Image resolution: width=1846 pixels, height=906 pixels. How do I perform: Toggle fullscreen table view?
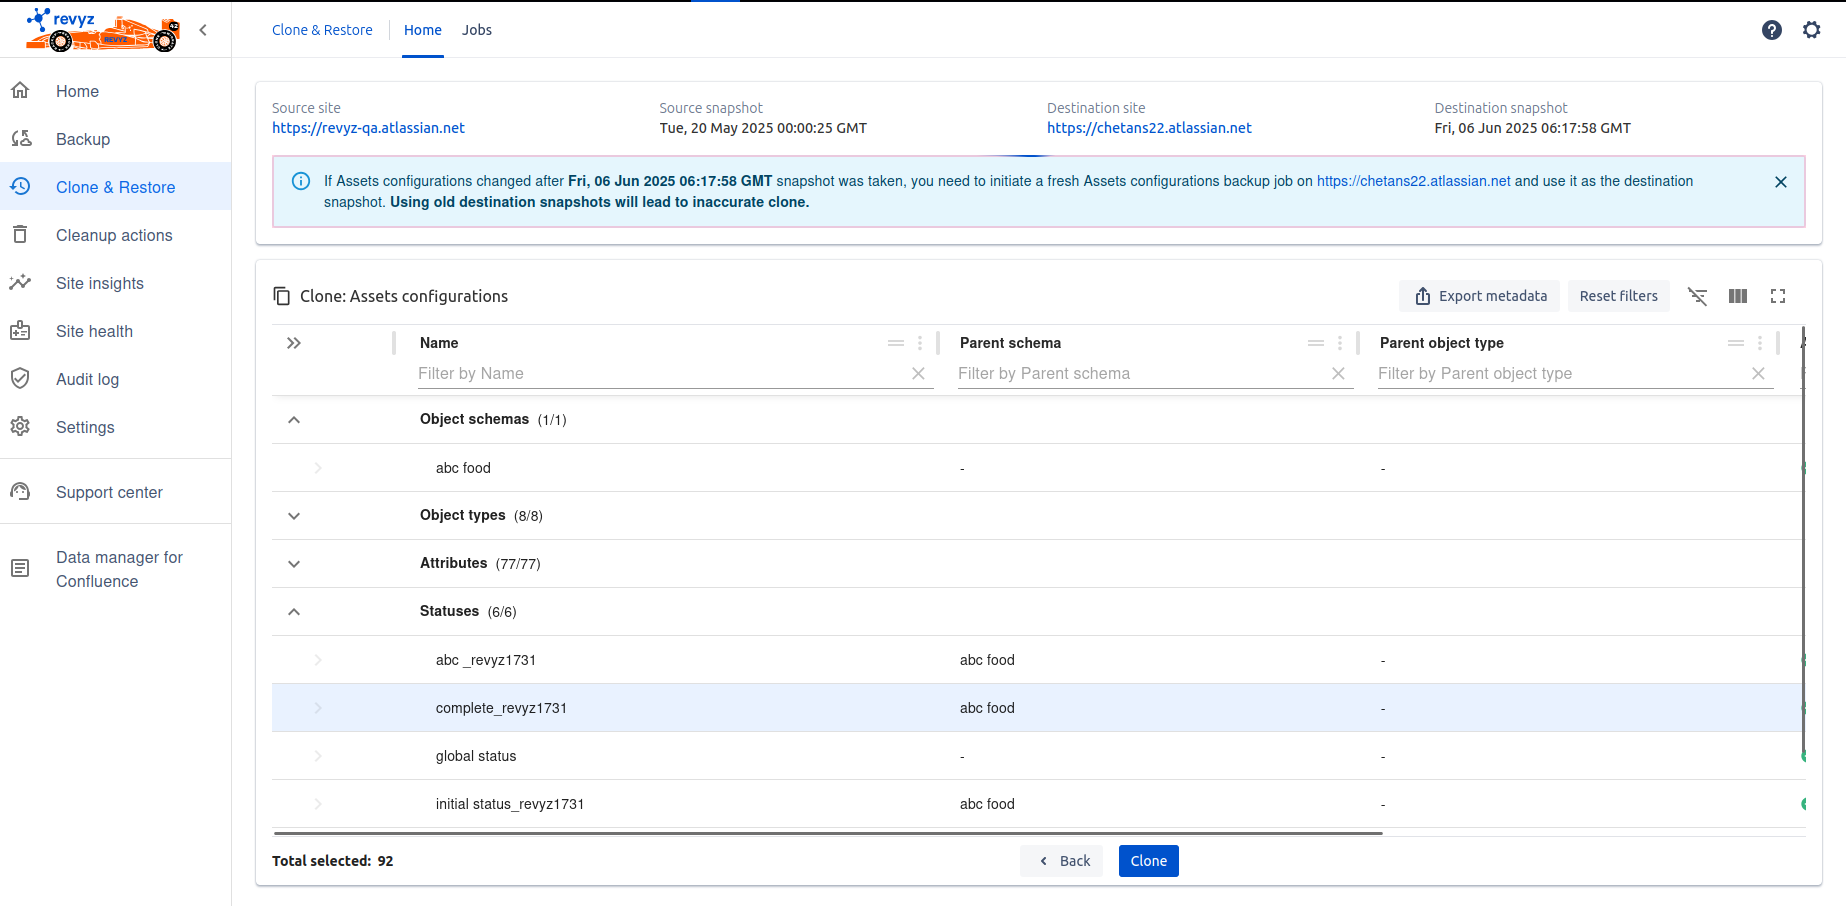point(1777,296)
